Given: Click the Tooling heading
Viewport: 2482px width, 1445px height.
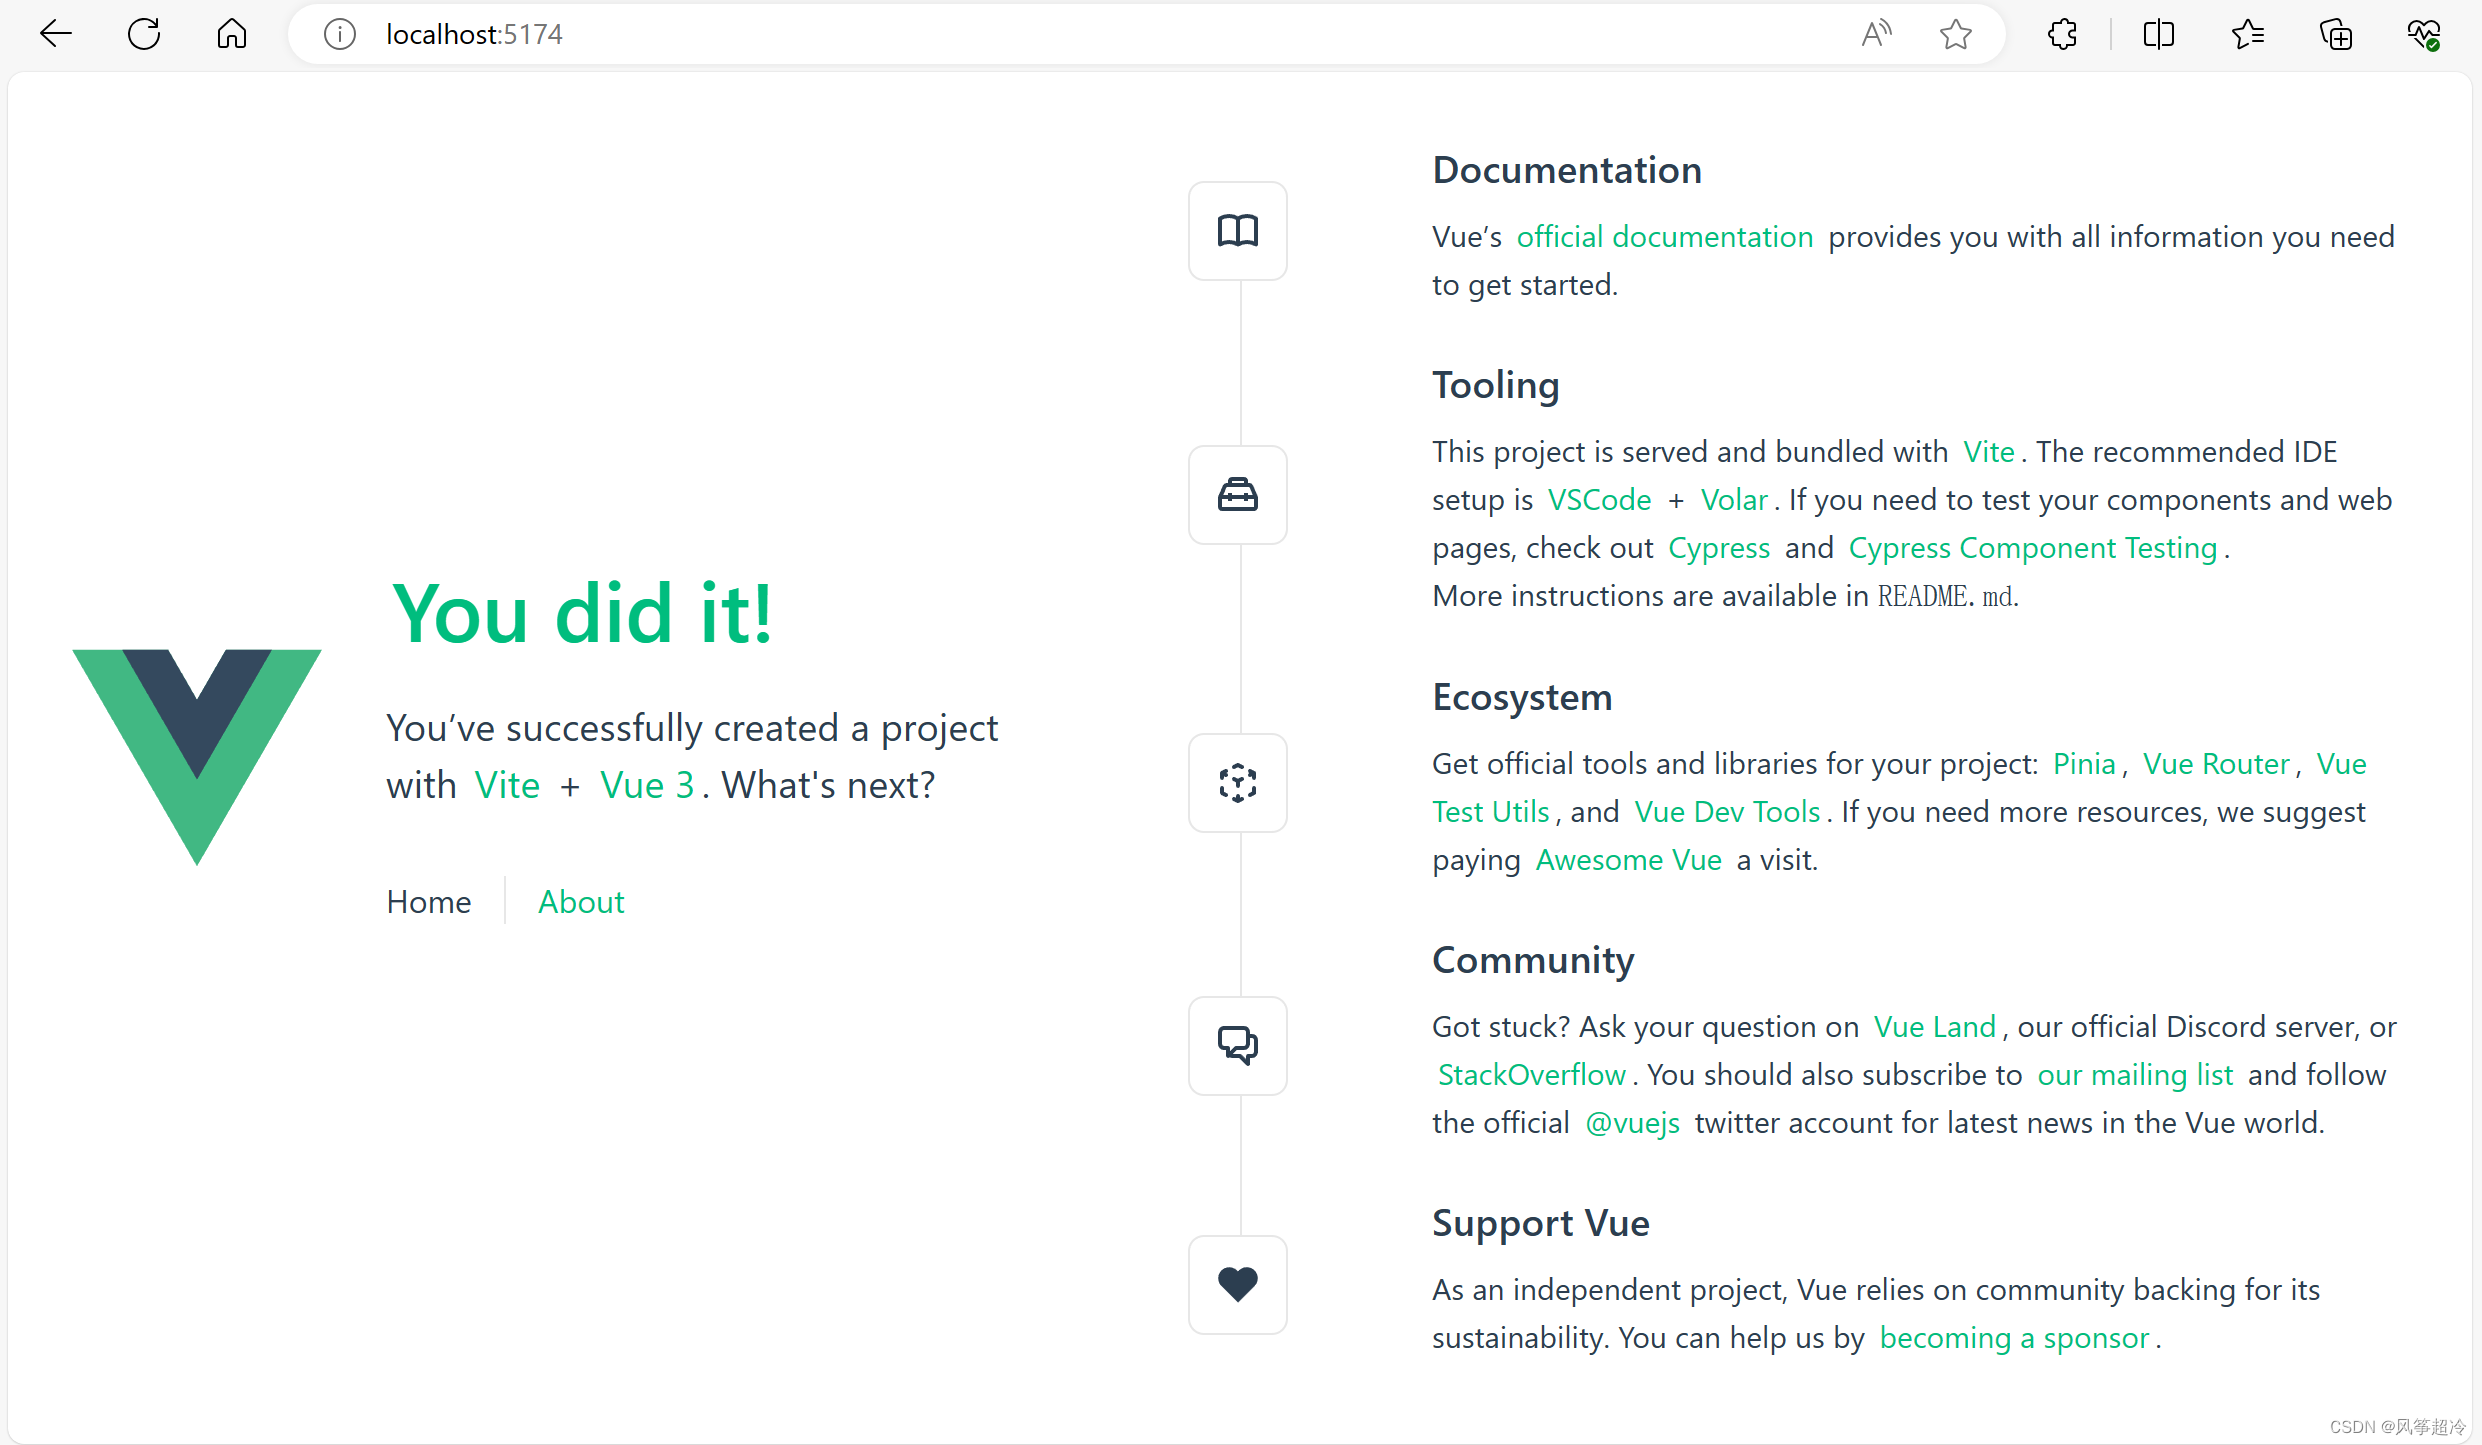Looking at the screenshot, I should tap(1496, 385).
